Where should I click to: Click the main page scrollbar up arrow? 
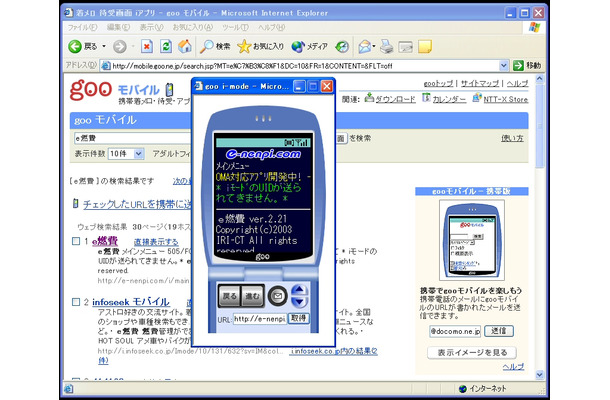coord(540,79)
